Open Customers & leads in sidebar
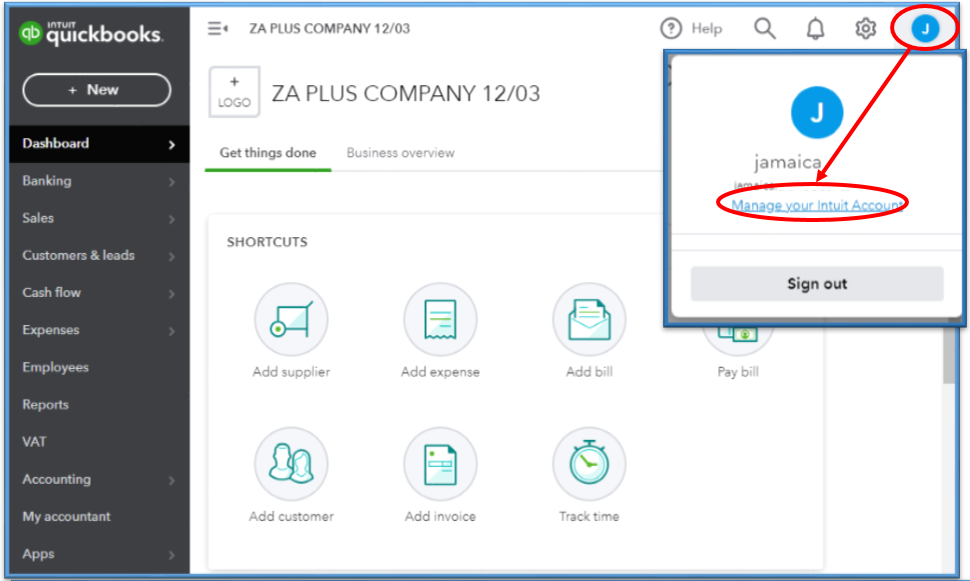Image resolution: width=970 pixels, height=581 pixels. click(100, 256)
